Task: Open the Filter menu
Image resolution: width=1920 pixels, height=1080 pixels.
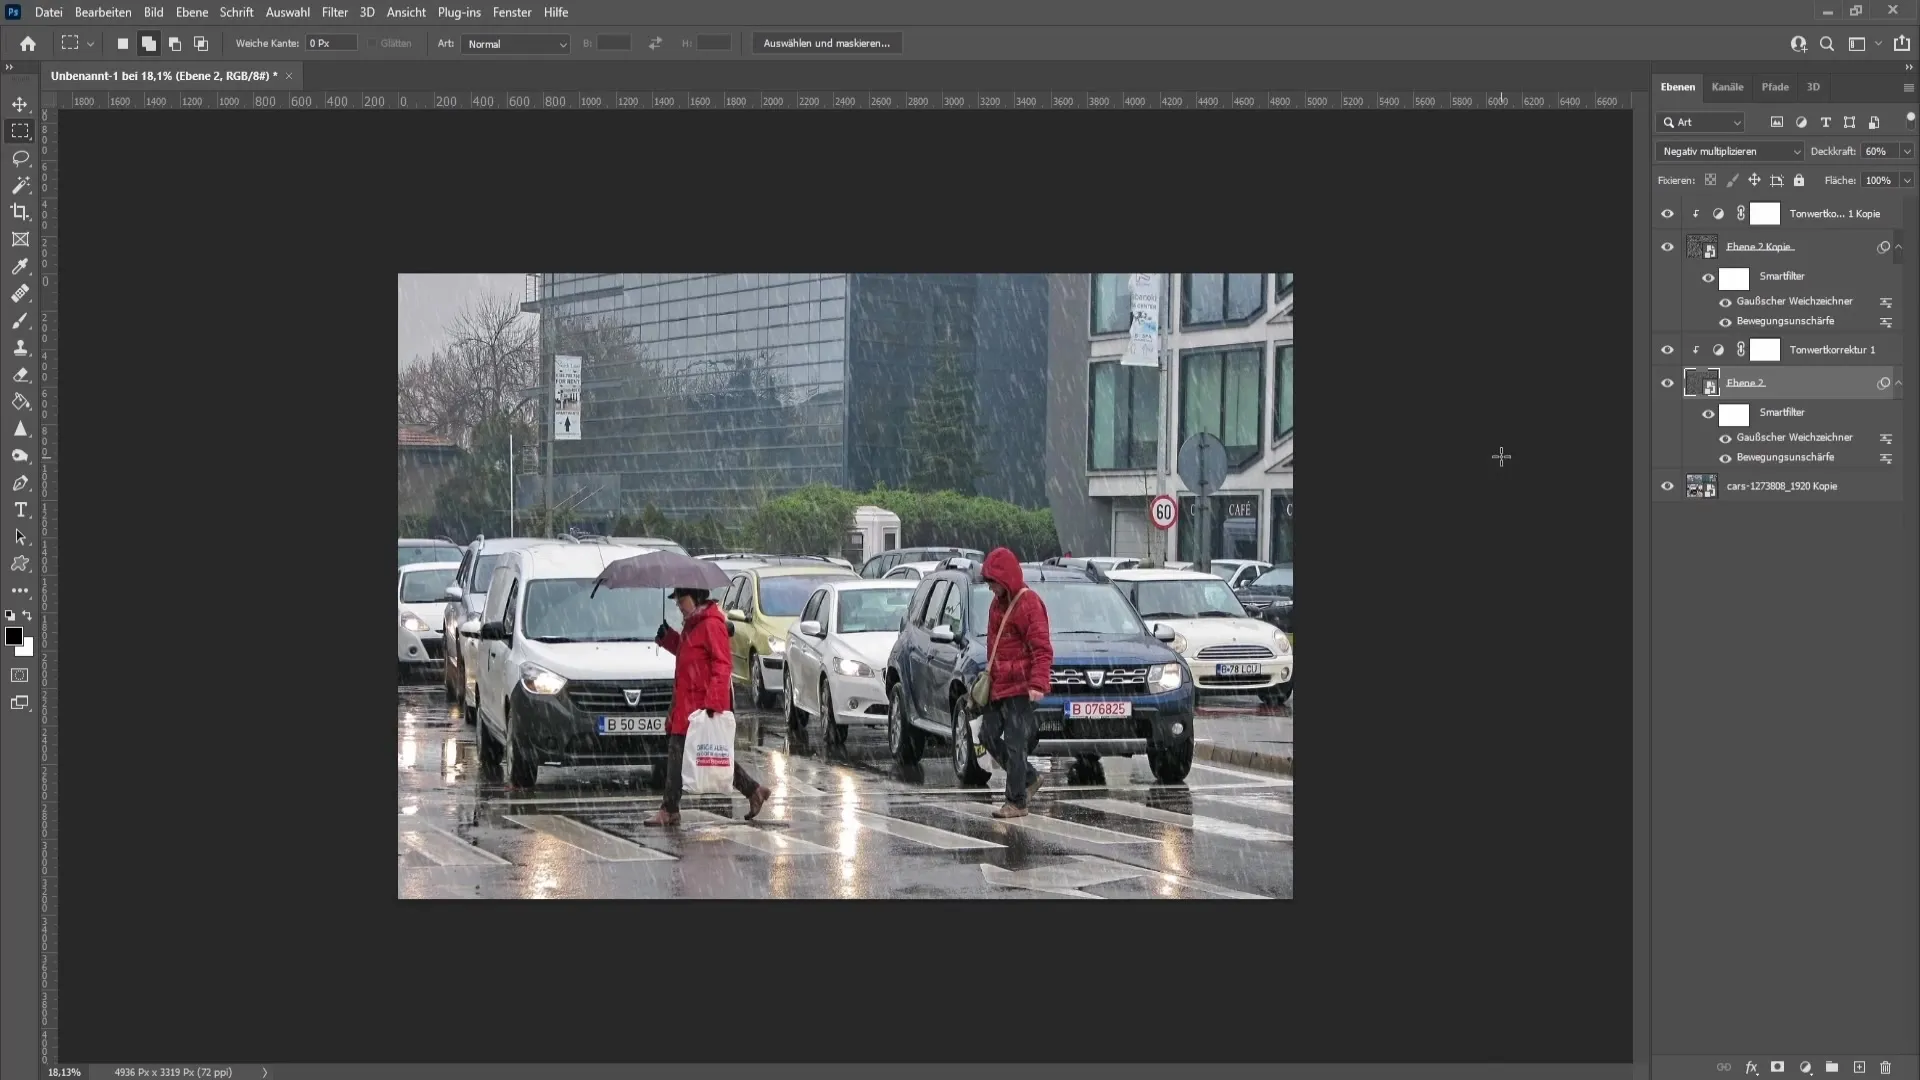Action: (x=334, y=12)
